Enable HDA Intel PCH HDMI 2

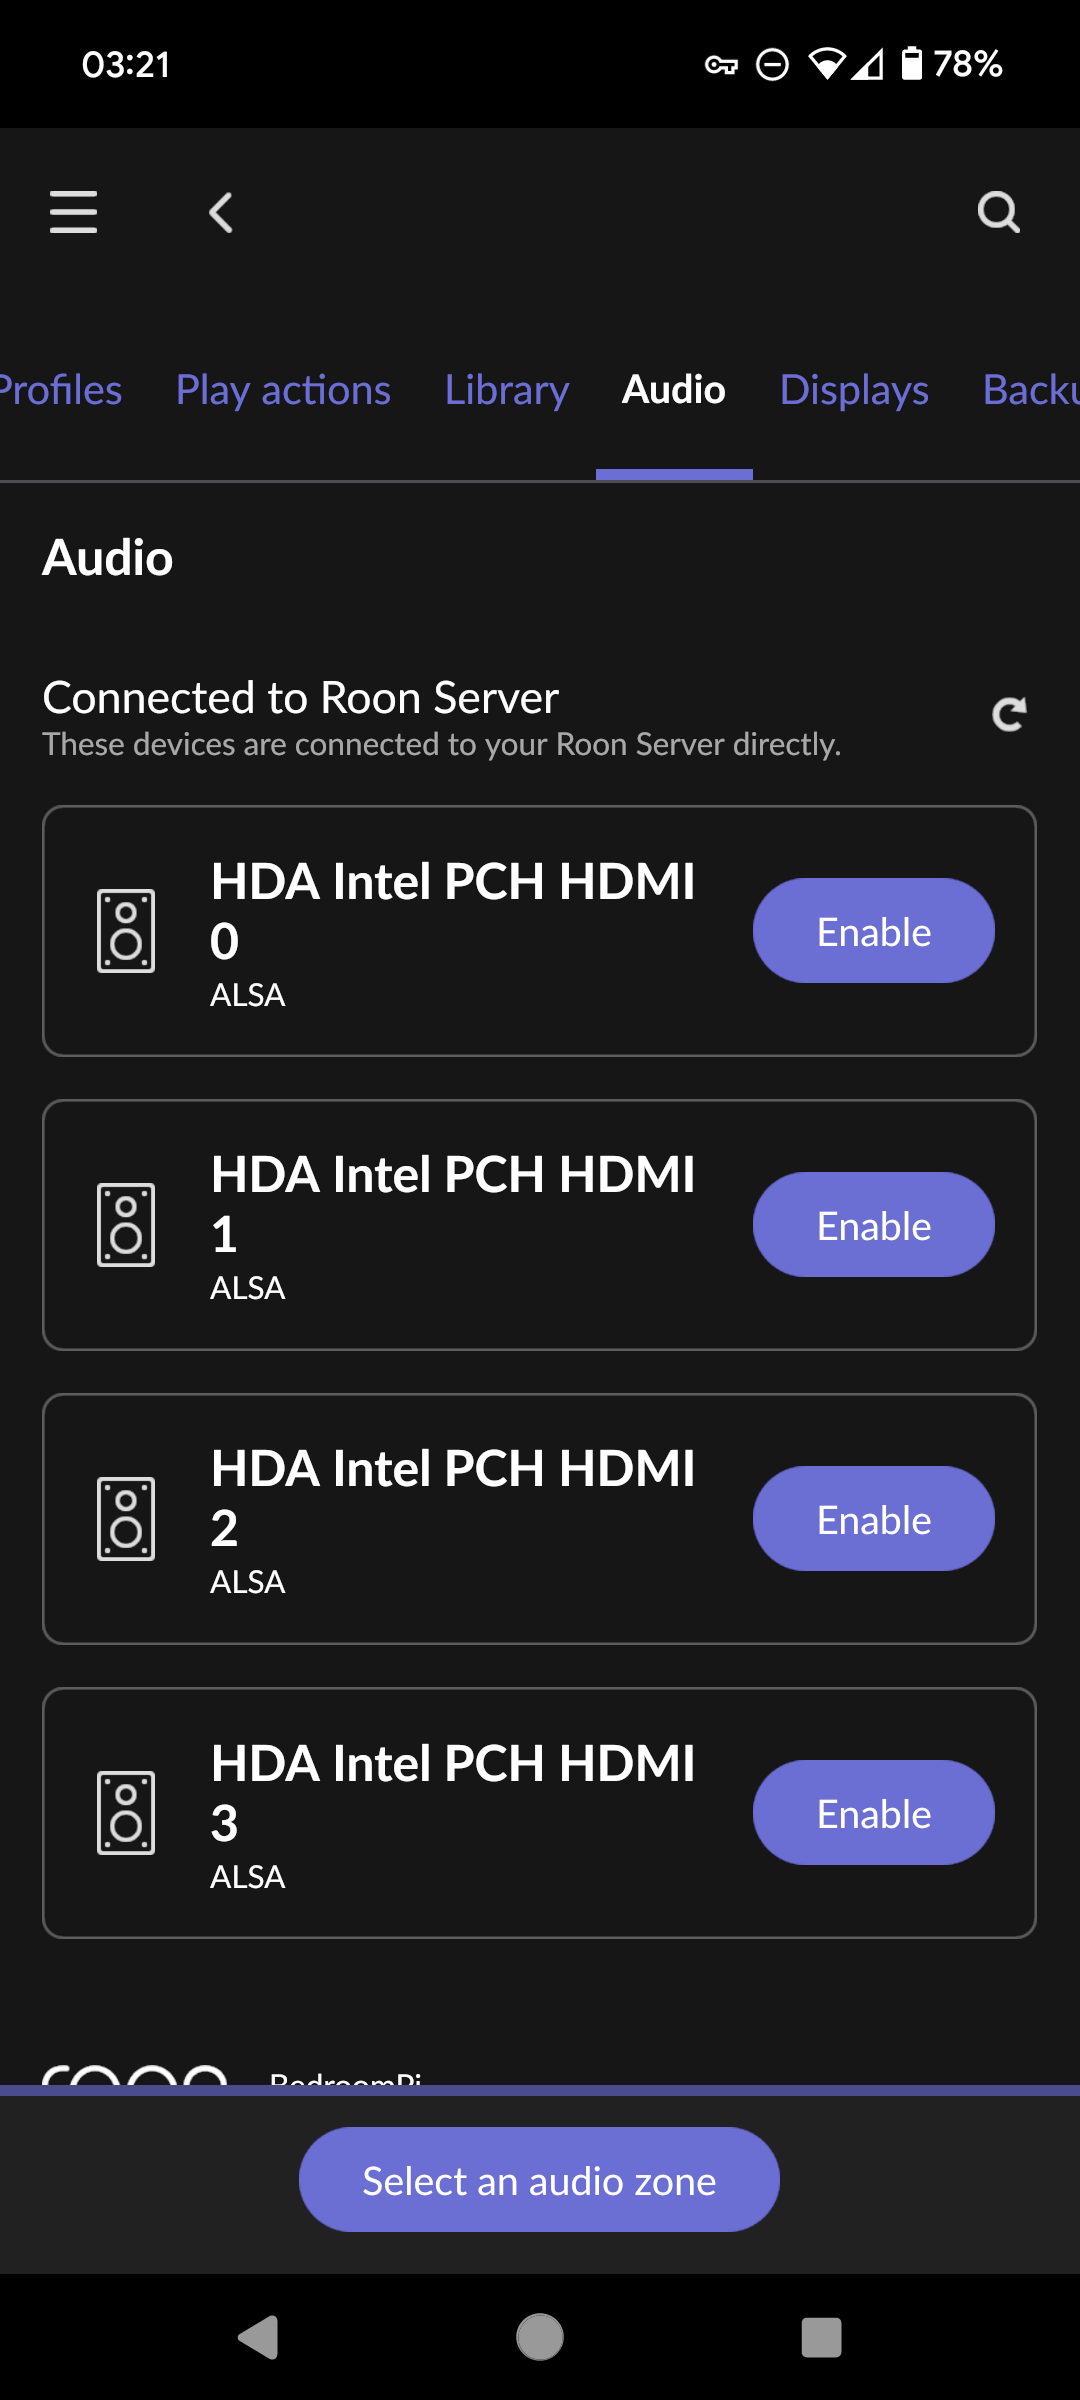[x=873, y=1519]
